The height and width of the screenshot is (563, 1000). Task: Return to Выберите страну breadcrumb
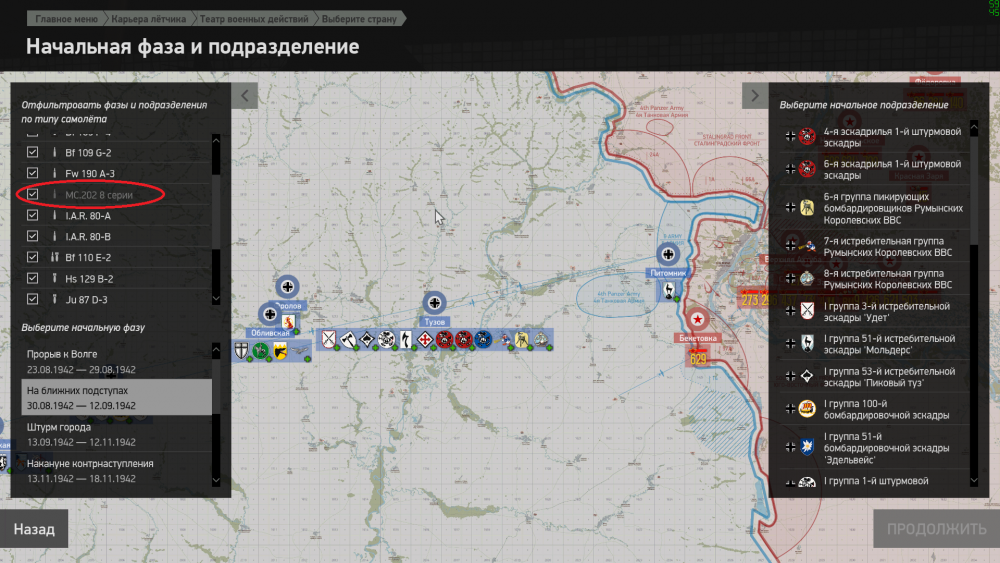[359, 19]
